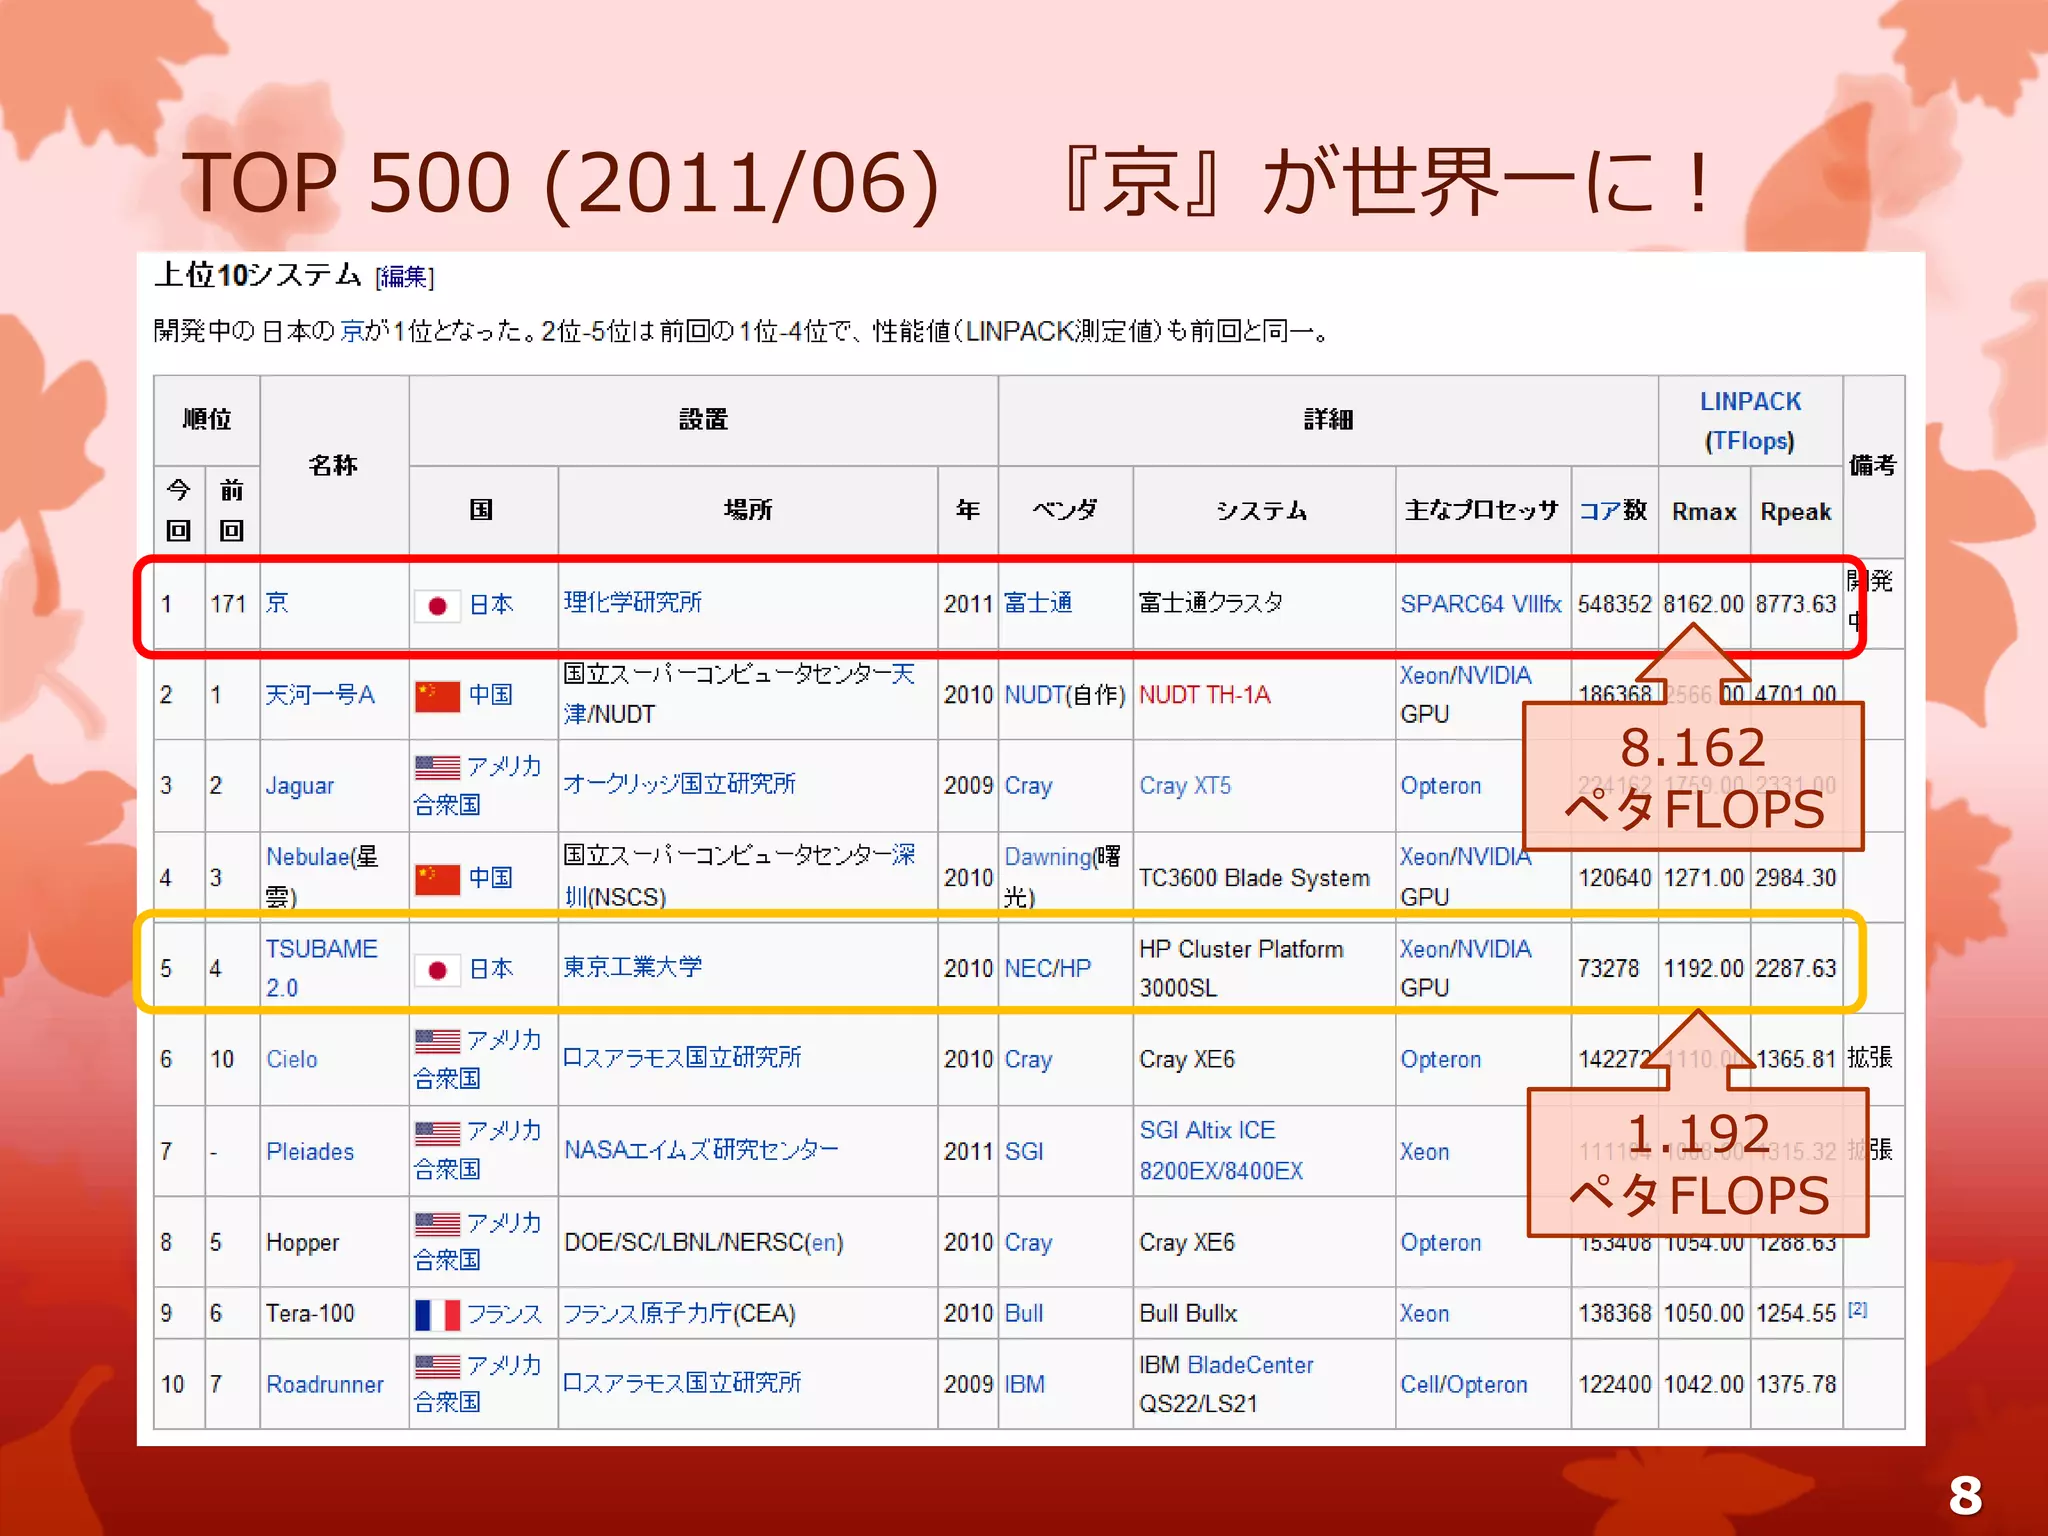Open the SGI vendor link

click(1024, 1151)
